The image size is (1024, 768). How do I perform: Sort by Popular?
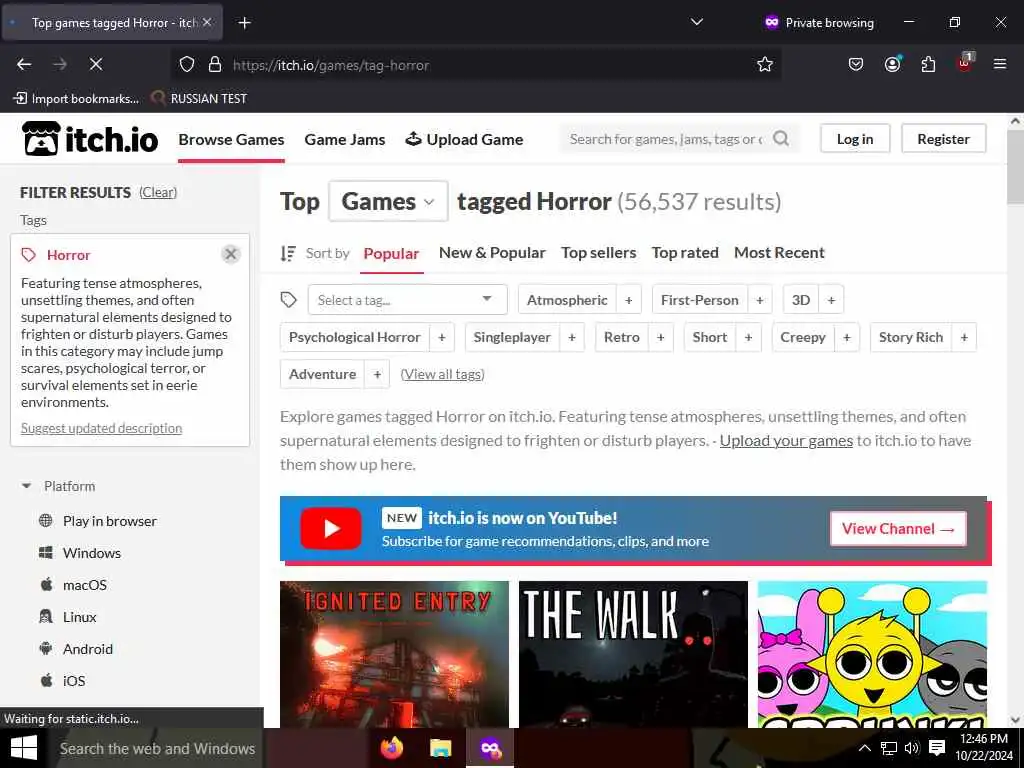tap(391, 253)
